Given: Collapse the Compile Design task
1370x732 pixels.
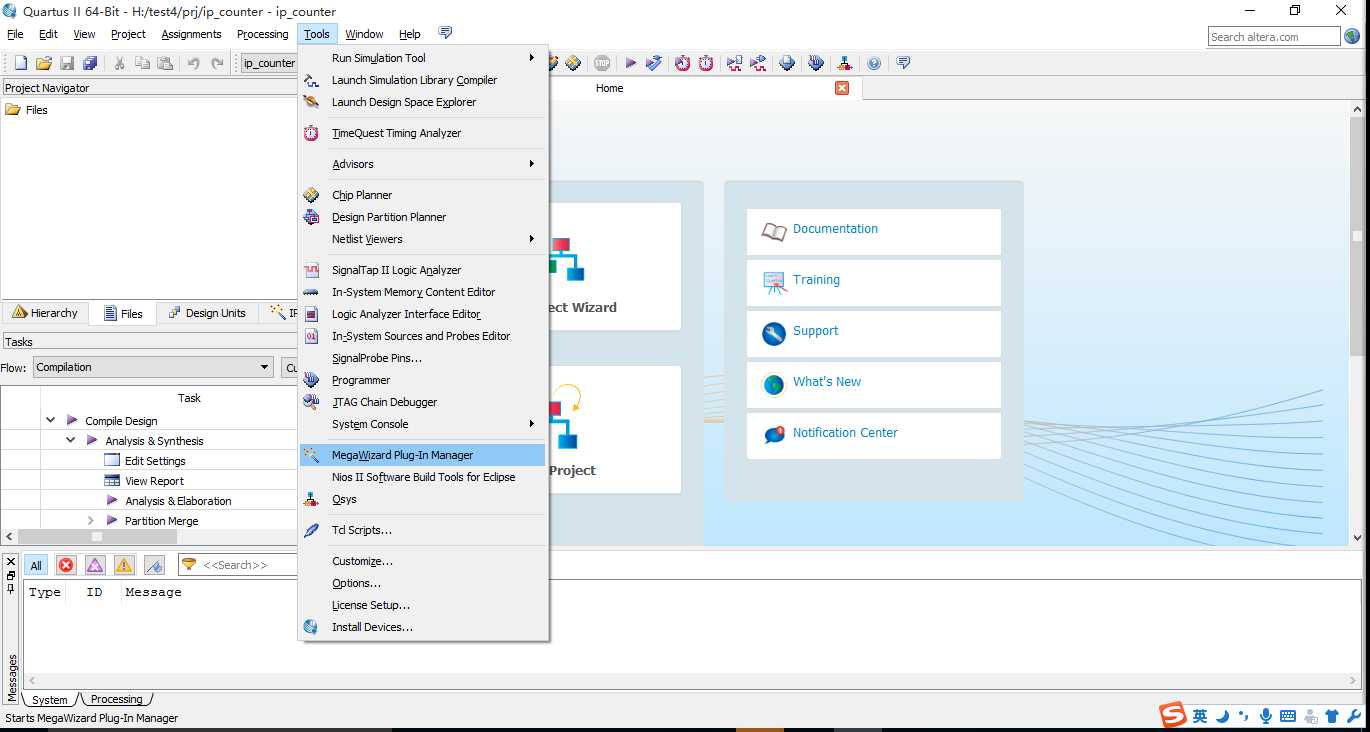Looking at the screenshot, I should (50, 421).
